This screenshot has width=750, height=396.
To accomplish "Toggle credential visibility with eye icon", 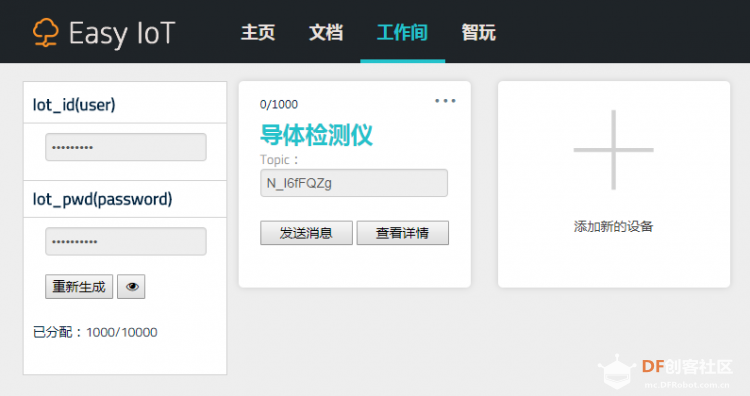I will (x=131, y=286).
